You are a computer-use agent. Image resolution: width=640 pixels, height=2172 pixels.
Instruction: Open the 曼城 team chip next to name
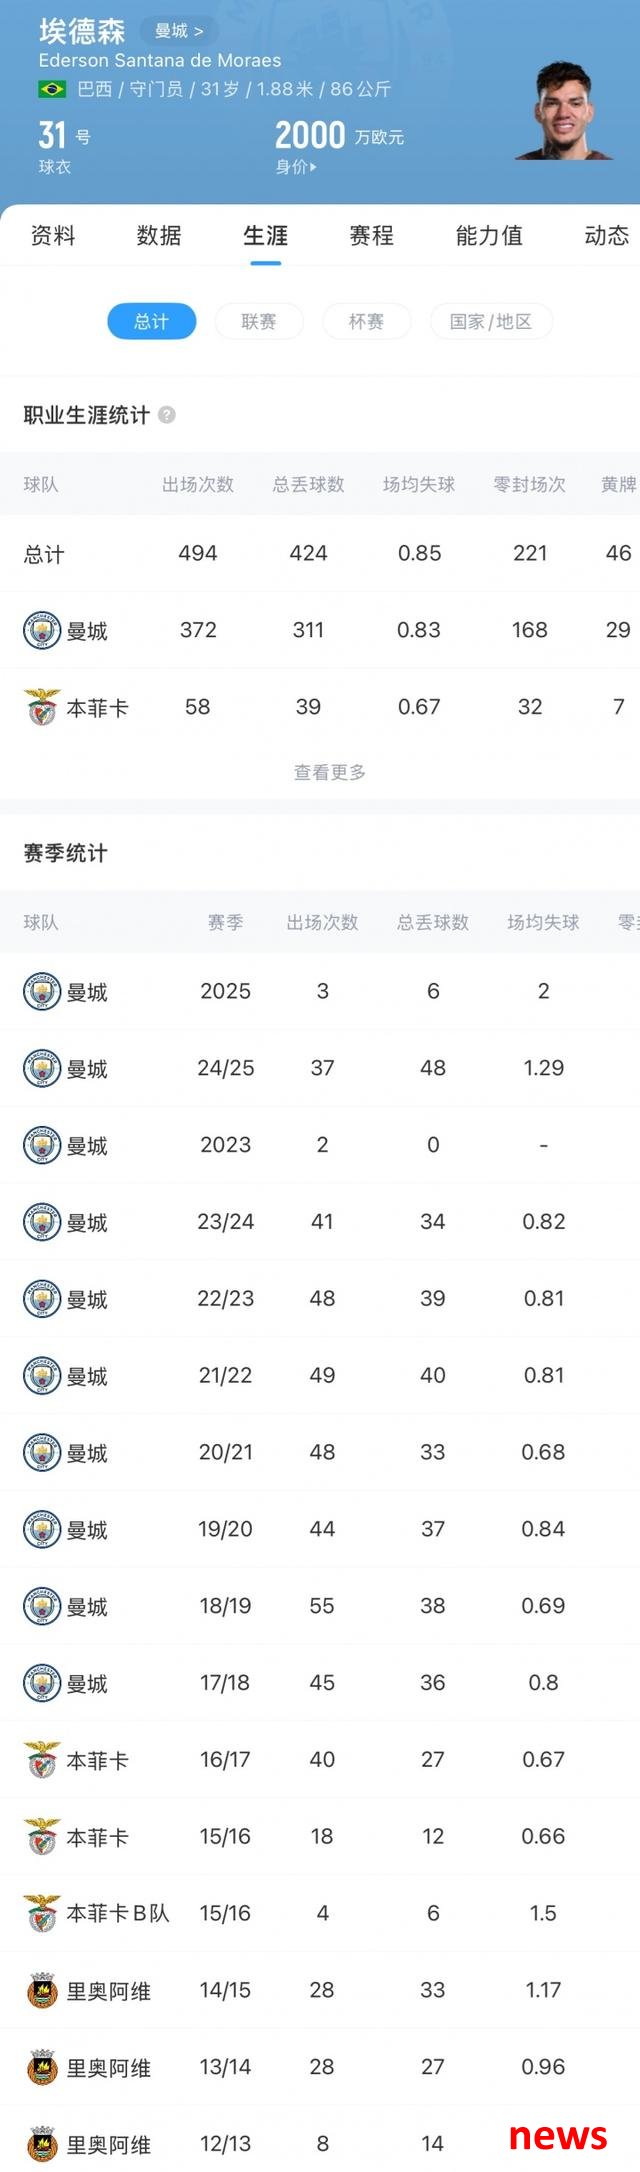[178, 31]
